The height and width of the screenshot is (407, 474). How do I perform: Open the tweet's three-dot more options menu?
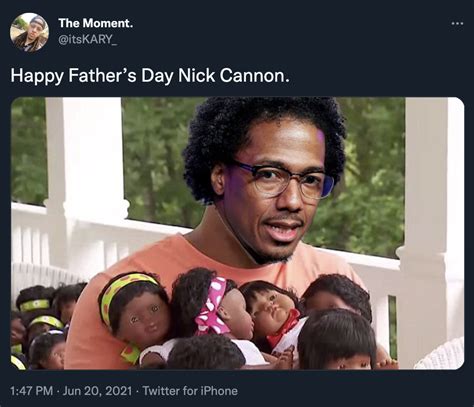[457, 23]
